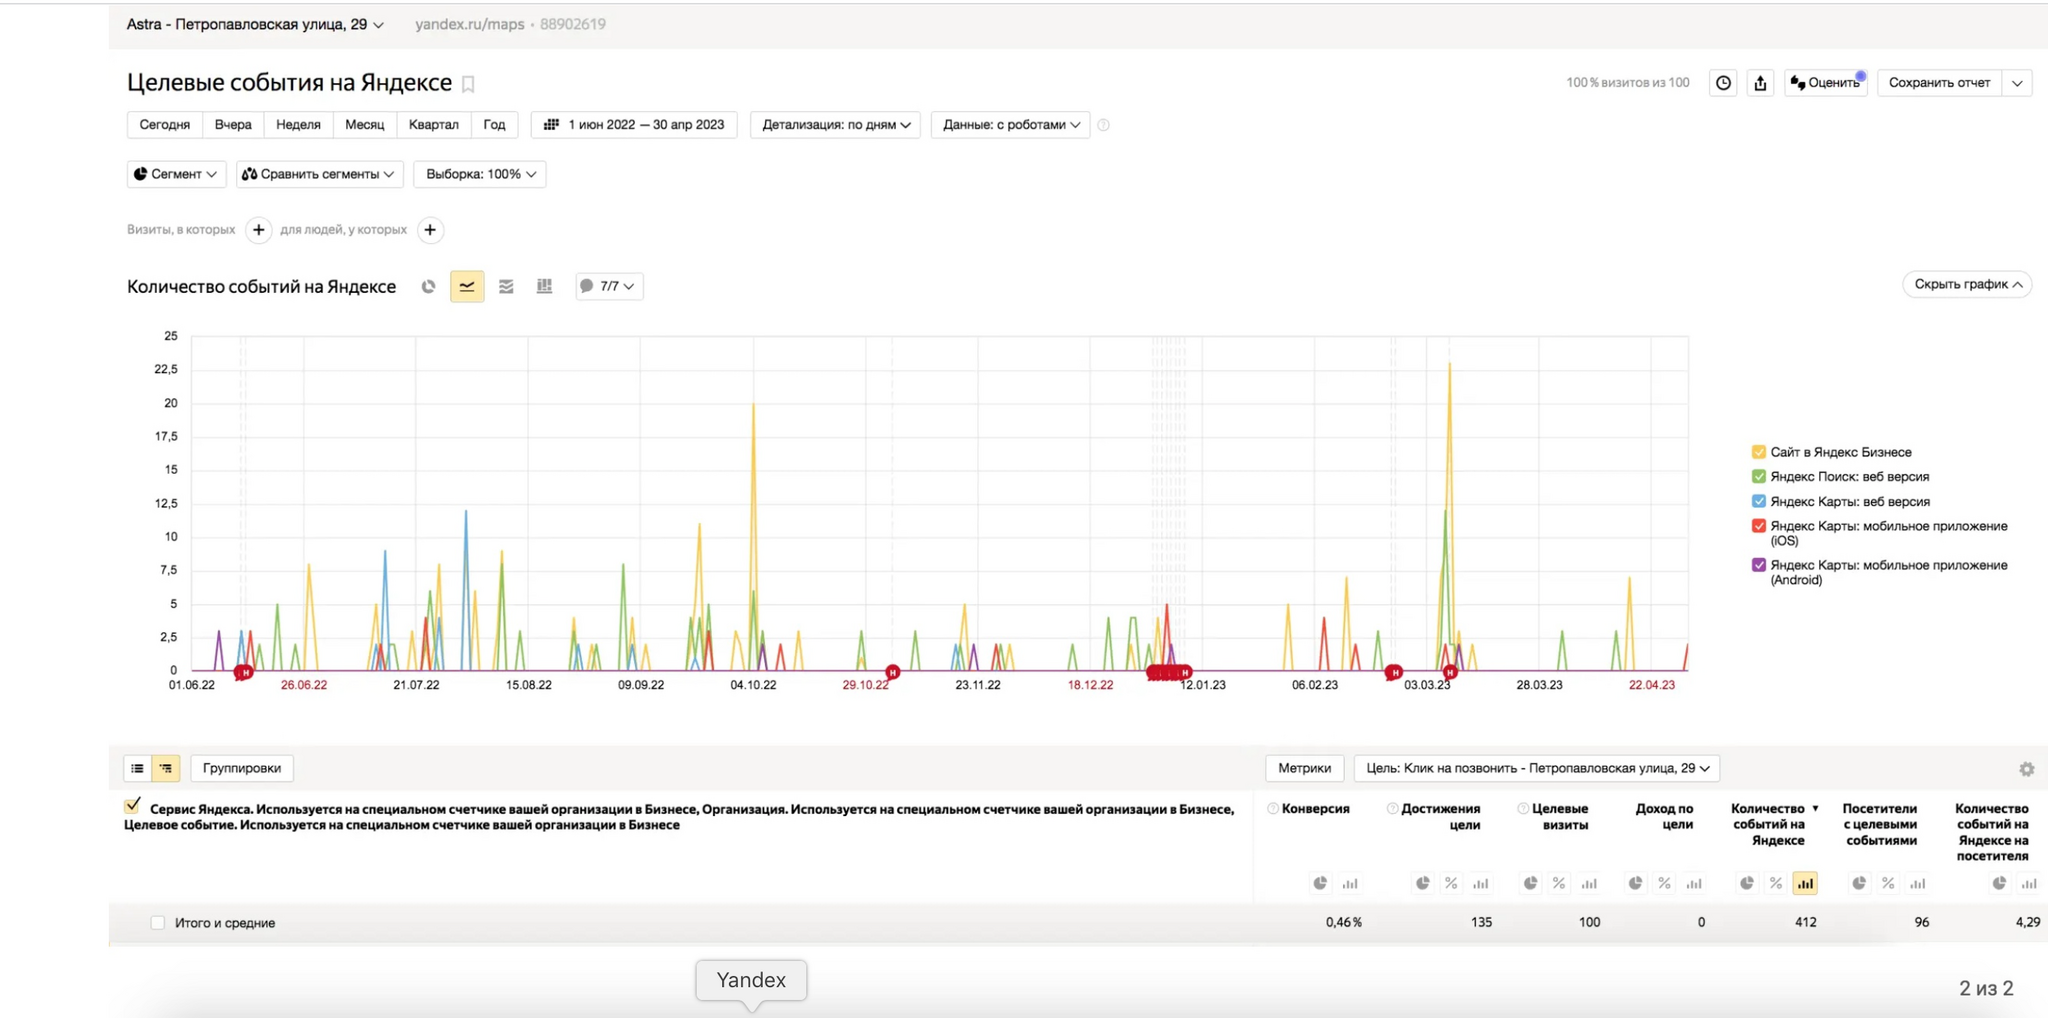This screenshot has height=1018, width=2048.
Task: Select the flat list view icon
Action: coord(137,768)
